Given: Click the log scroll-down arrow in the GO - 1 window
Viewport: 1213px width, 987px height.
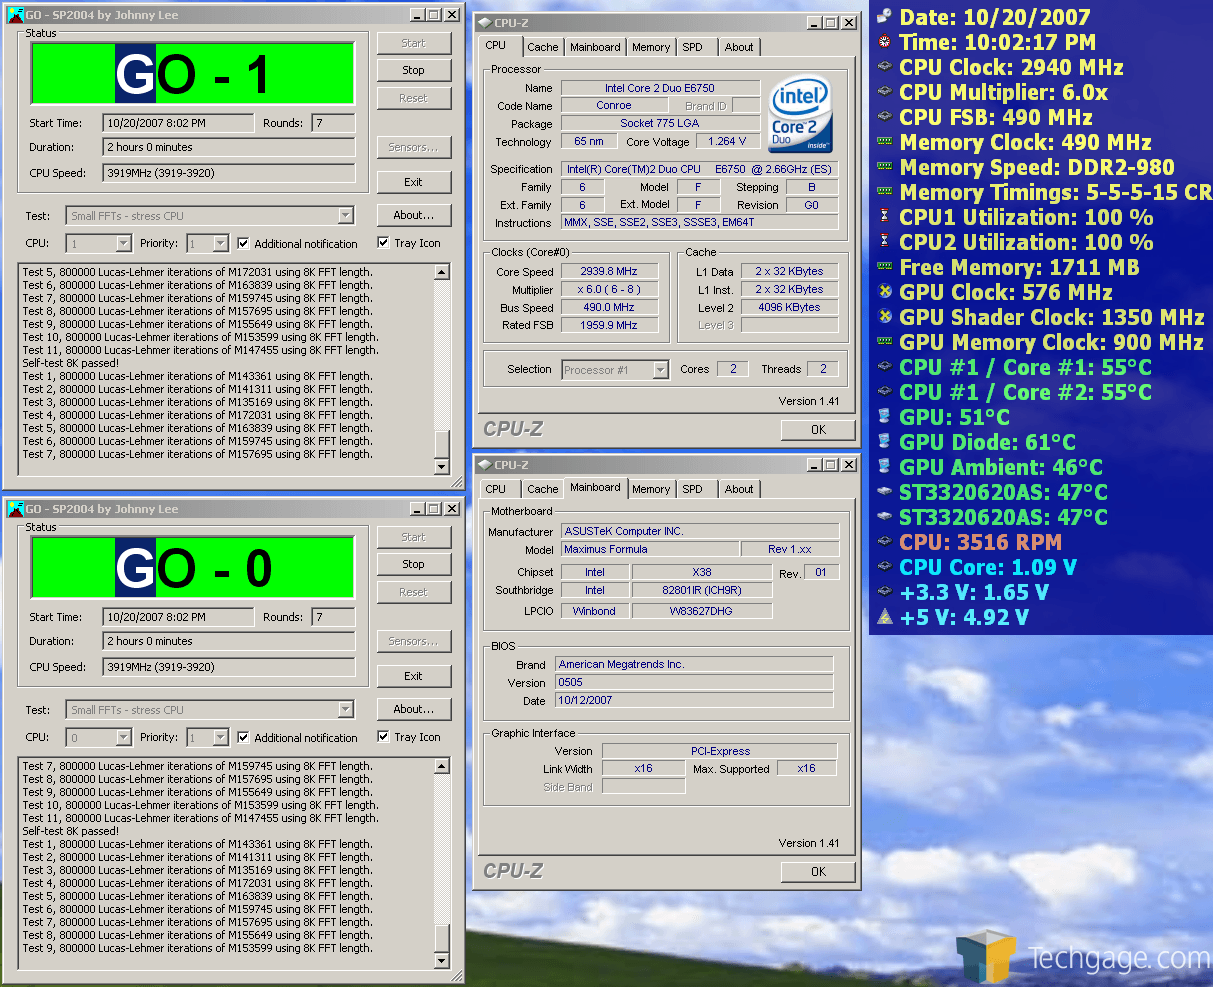Looking at the screenshot, I should point(442,466).
